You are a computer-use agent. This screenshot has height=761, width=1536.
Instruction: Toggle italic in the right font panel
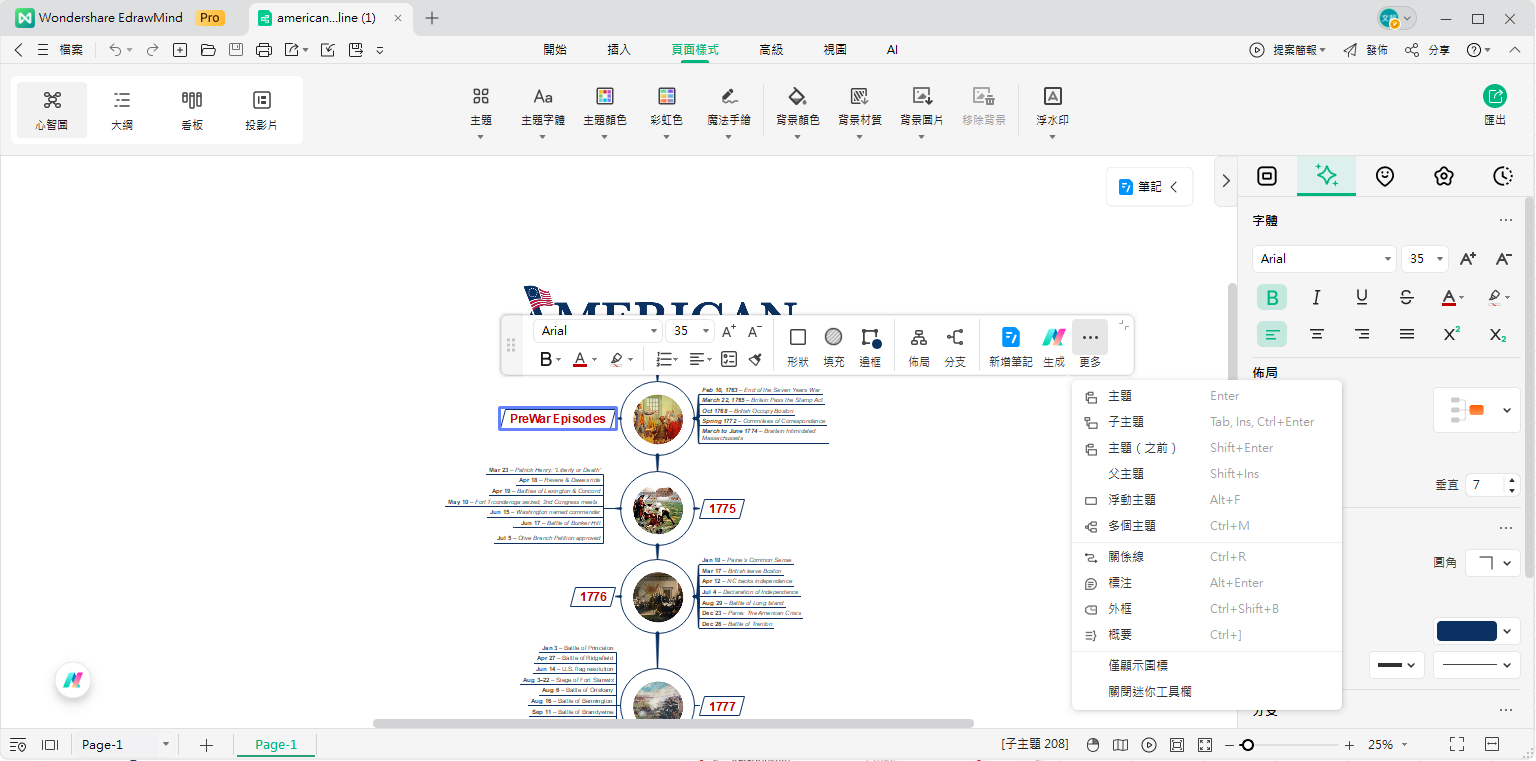tap(1316, 297)
